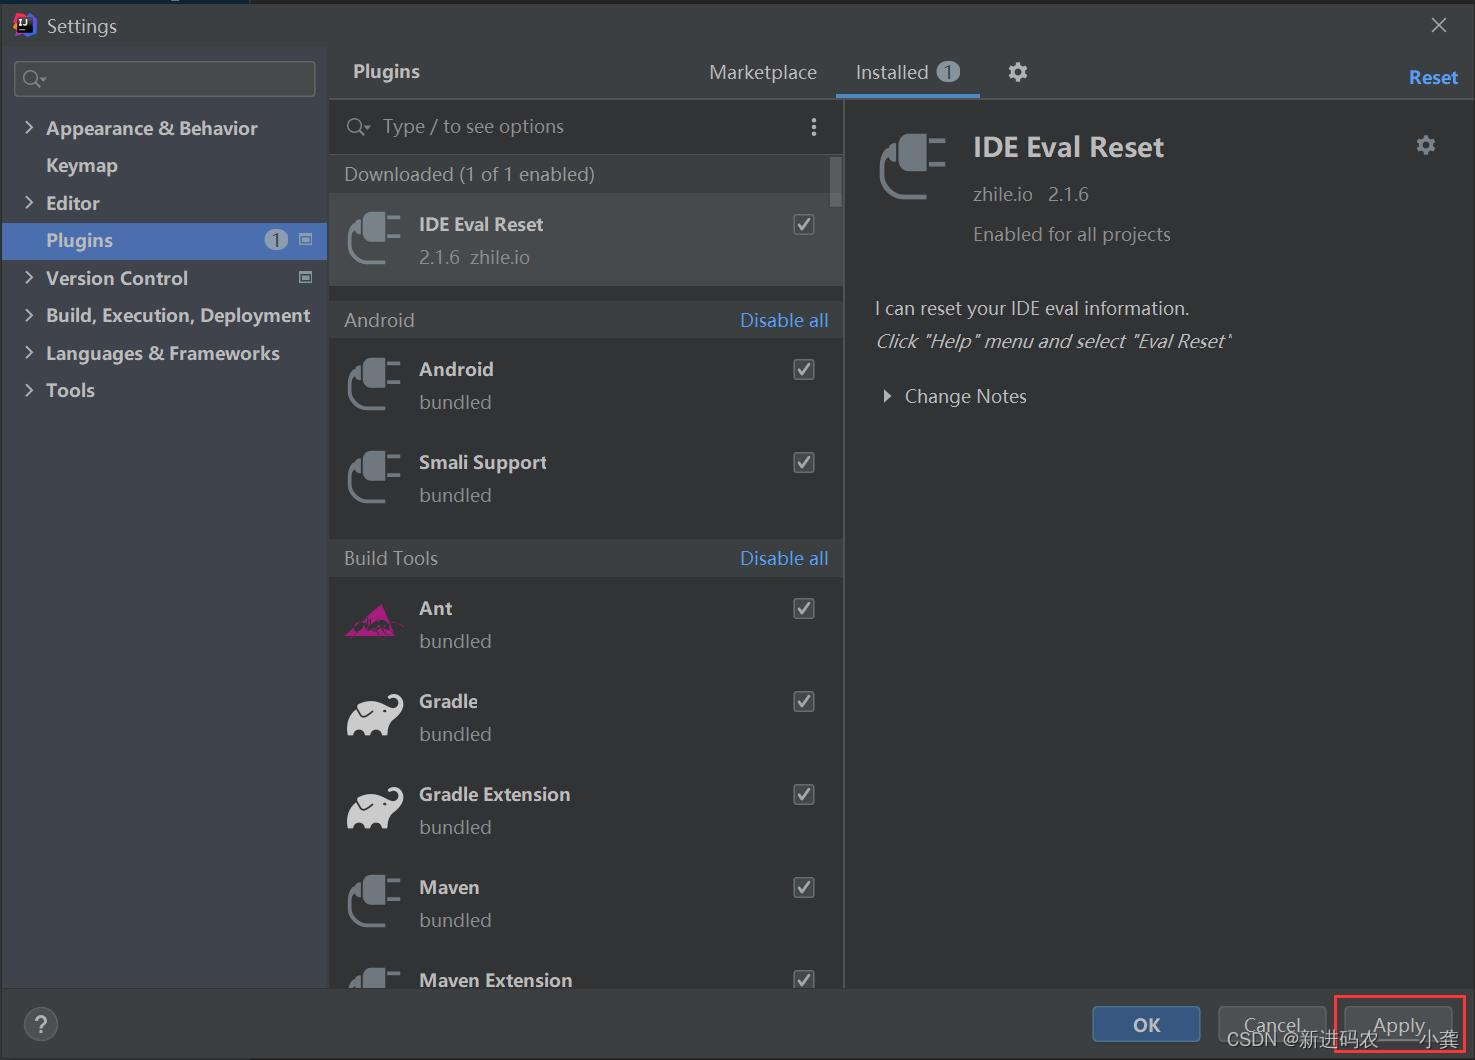Click the zhile.io vendor text in details

(x=1002, y=194)
